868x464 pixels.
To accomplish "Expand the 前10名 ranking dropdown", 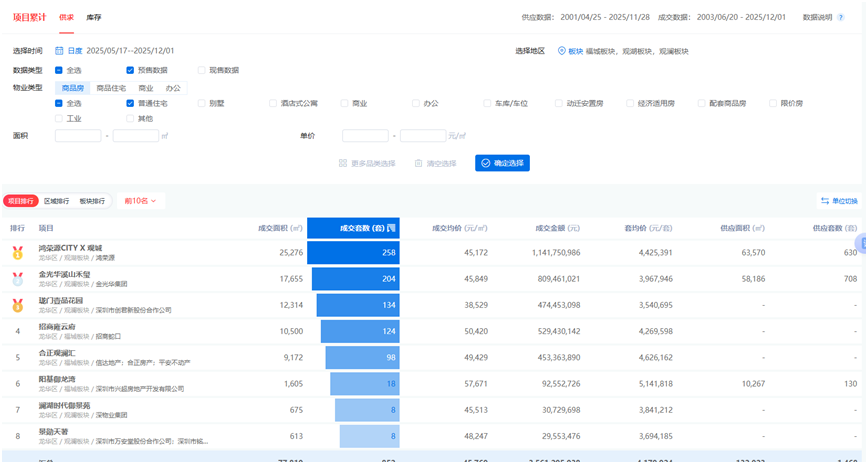I will (141, 201).
